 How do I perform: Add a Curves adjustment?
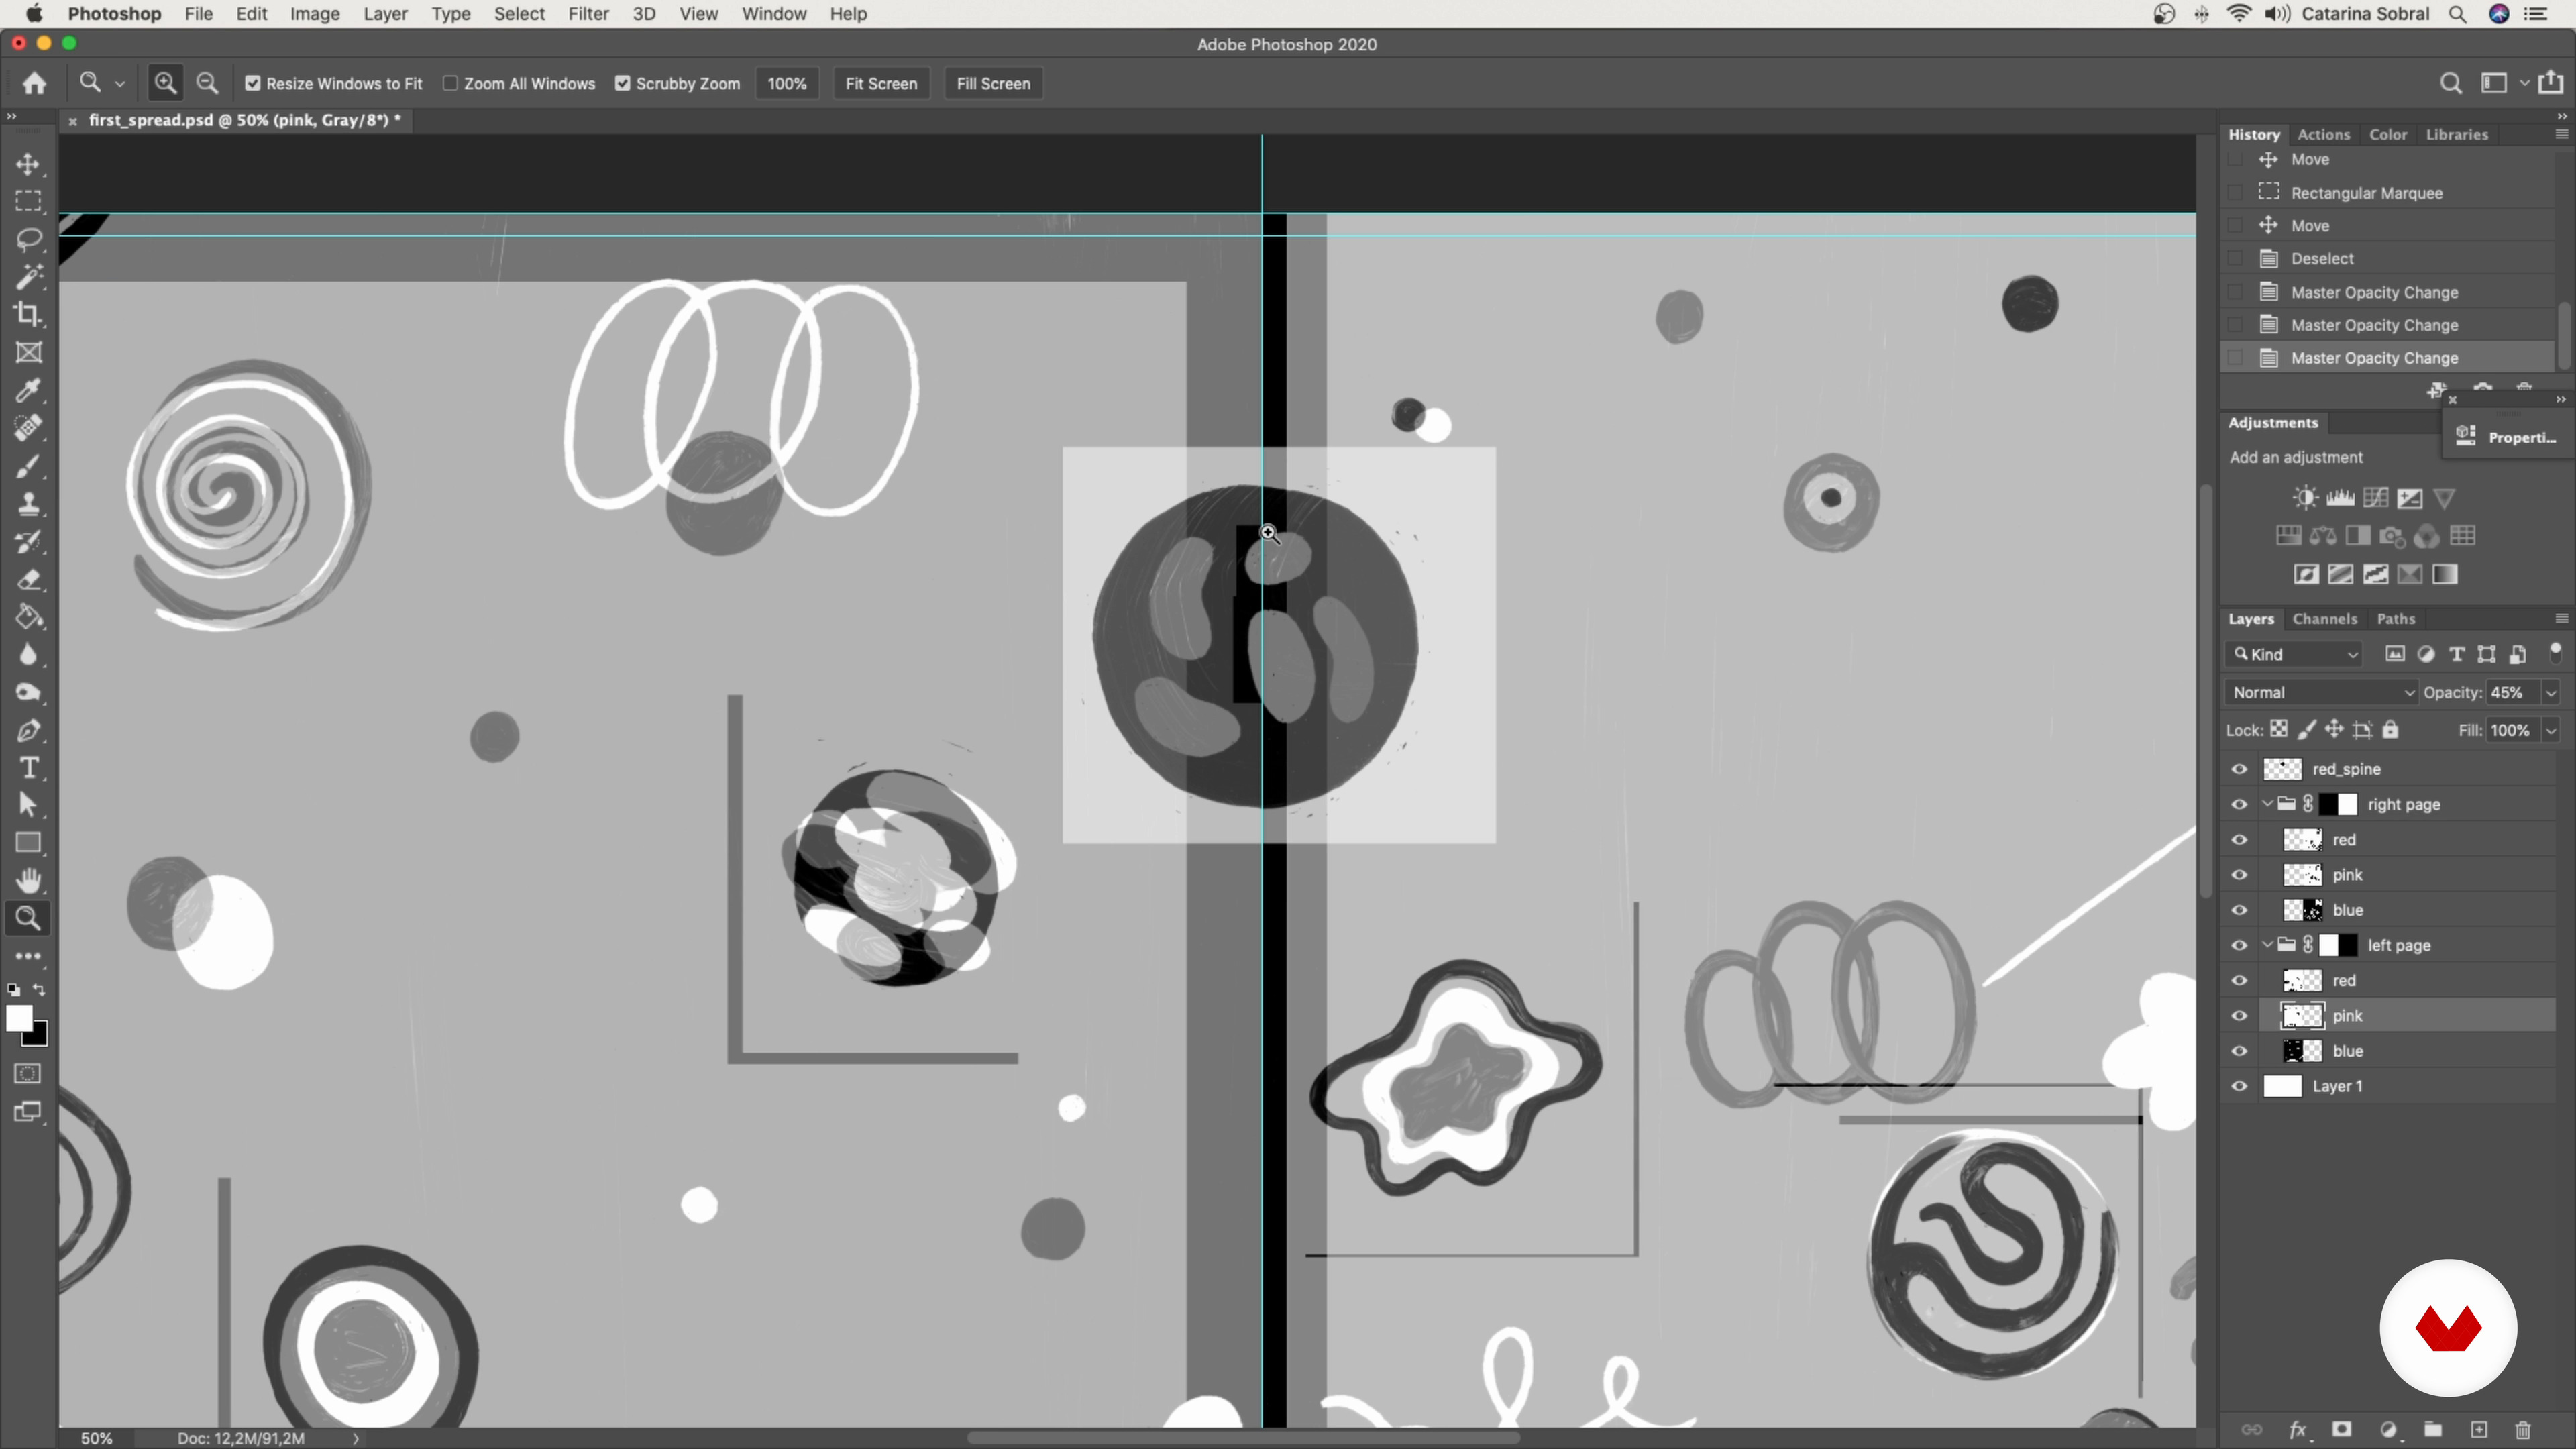[2375, 498]
